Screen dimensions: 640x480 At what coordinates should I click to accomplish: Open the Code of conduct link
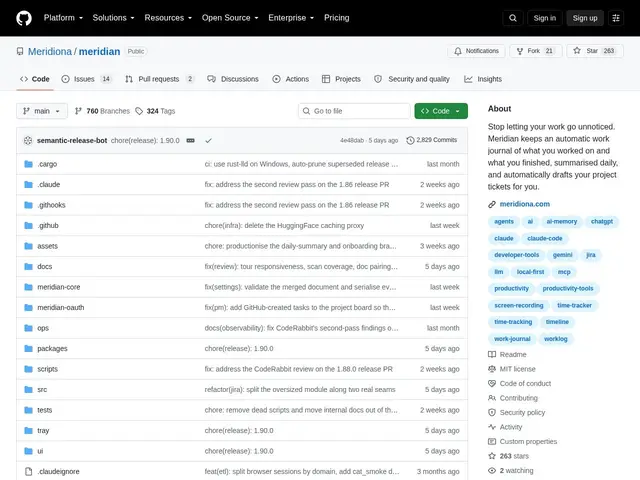pyautogui.click(x=525, y=384)
